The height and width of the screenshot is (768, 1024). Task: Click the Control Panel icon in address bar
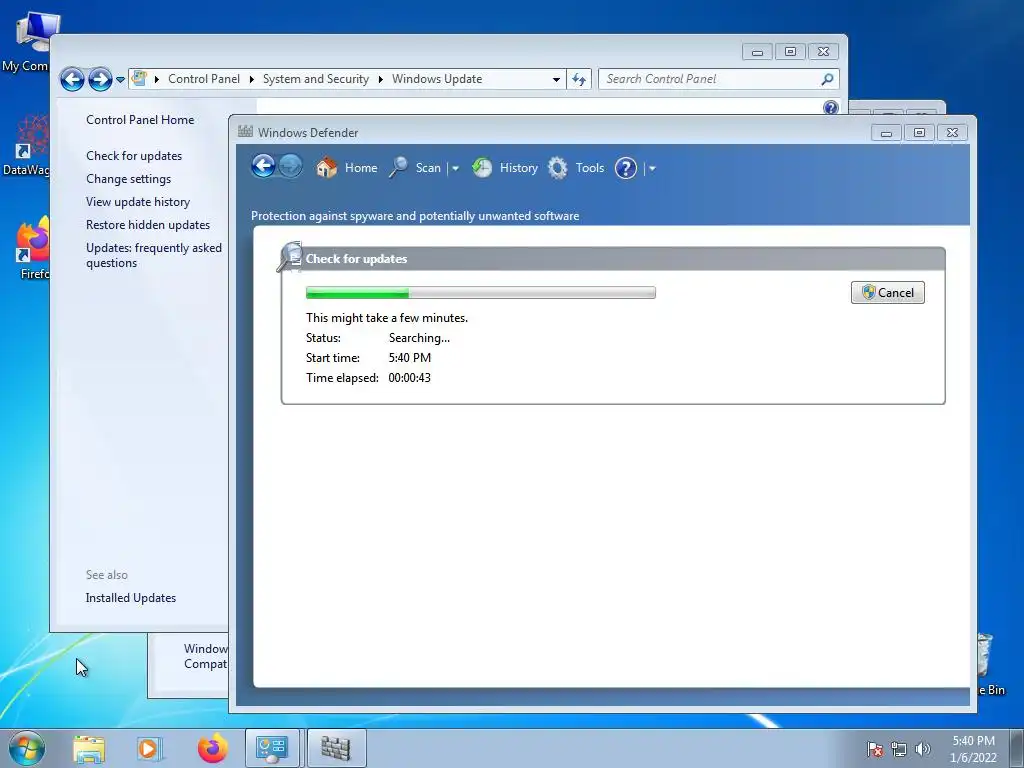[139, 78]
